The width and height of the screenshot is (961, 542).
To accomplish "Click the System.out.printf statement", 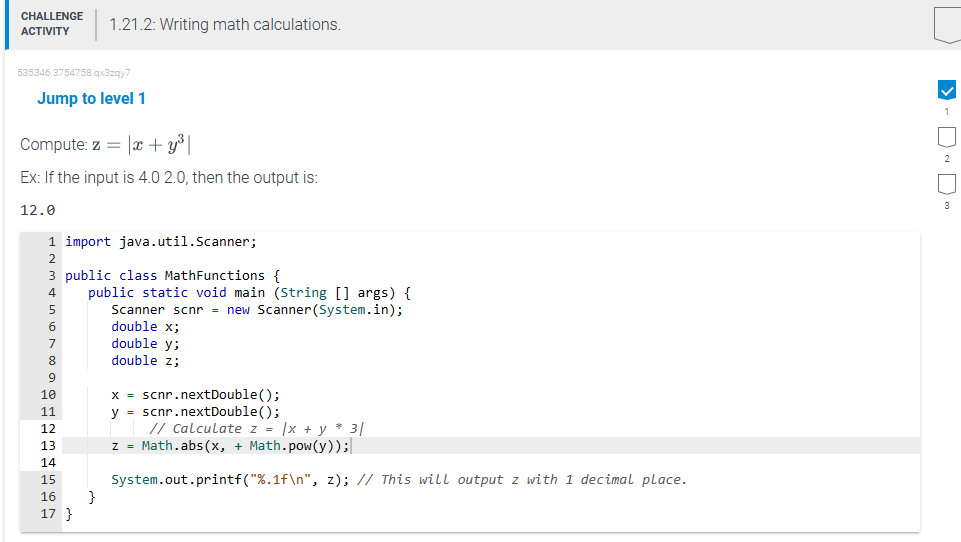I will coord(230,479).
